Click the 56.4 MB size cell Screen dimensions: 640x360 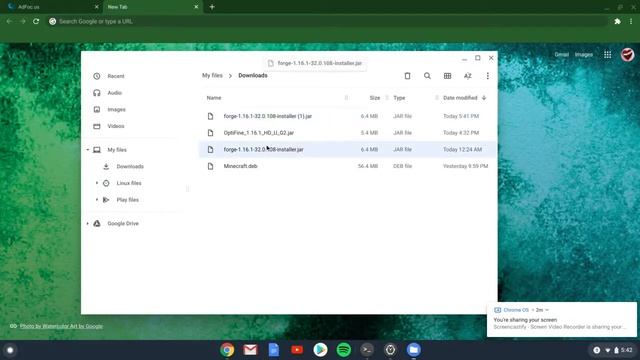click(368, 166)
